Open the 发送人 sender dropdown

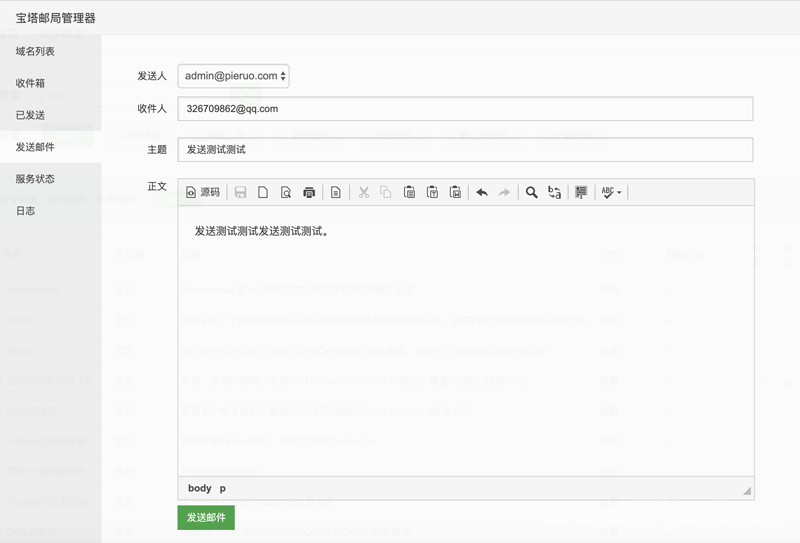click(x=234, y=76)
